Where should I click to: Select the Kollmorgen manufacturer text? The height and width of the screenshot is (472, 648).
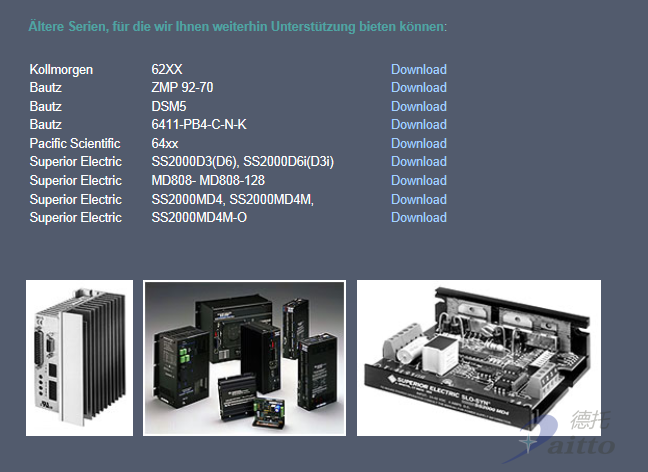click(x=61, y=70)
